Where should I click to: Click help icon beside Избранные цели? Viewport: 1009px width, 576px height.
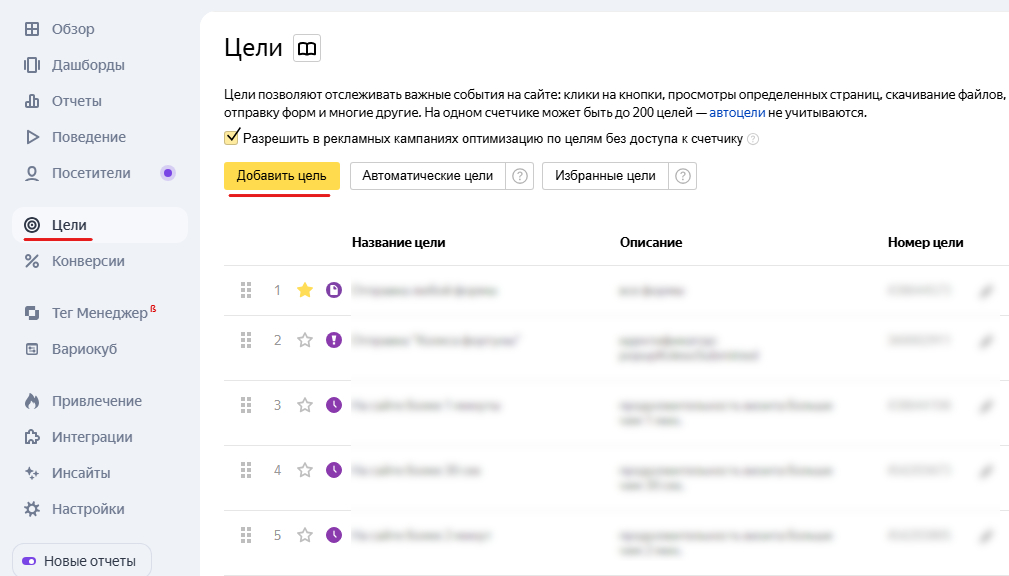683,176
